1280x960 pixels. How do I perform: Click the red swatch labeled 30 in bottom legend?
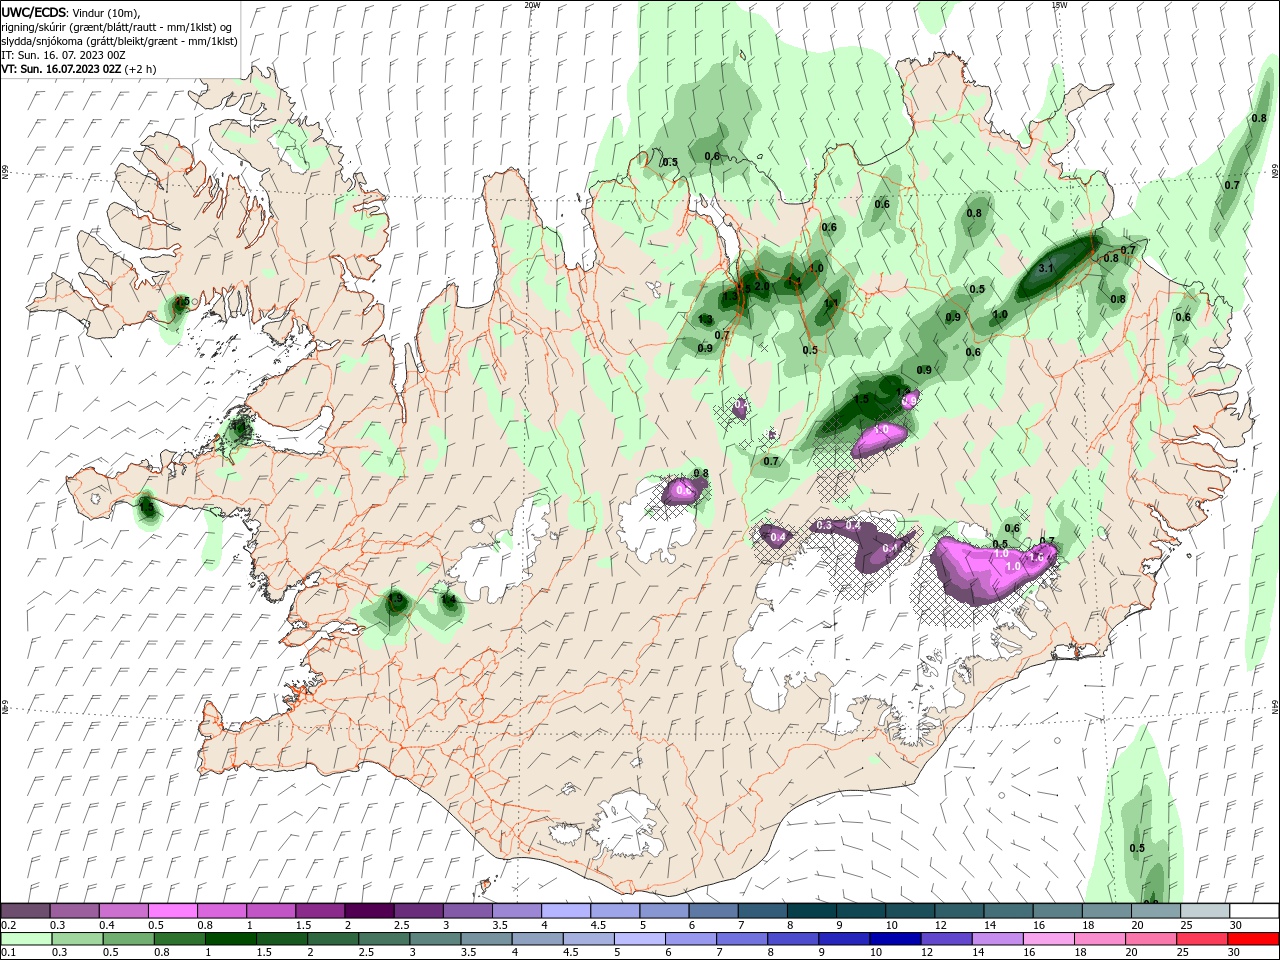[1254, 939]
